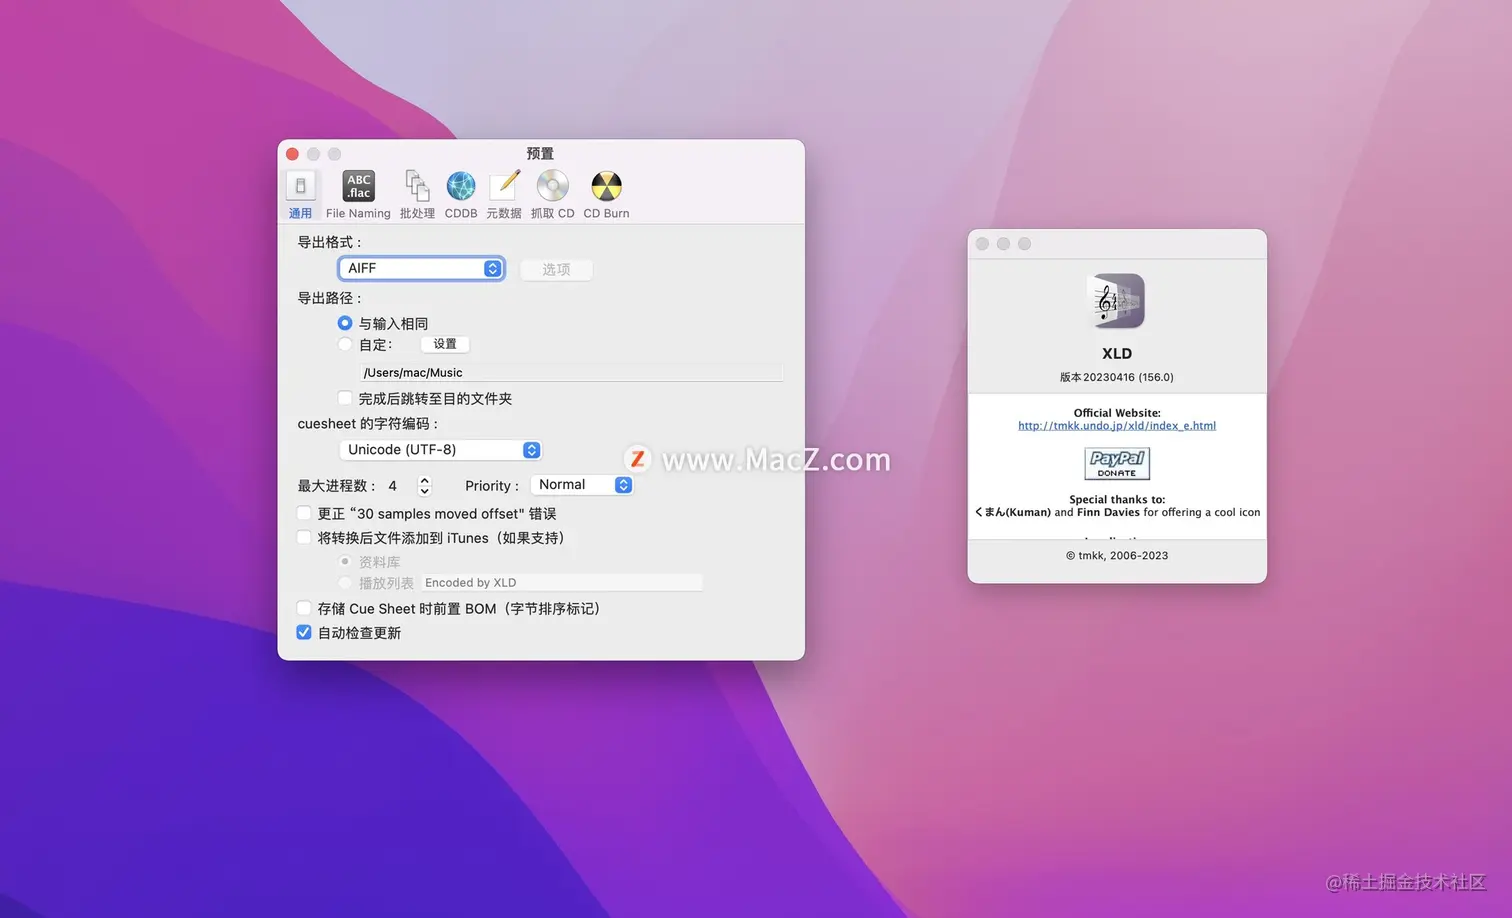The width and height of the screenshot is (1512, 918).
Task: Click the Encoded by XLD playlist field
Action: coord(561,583)
